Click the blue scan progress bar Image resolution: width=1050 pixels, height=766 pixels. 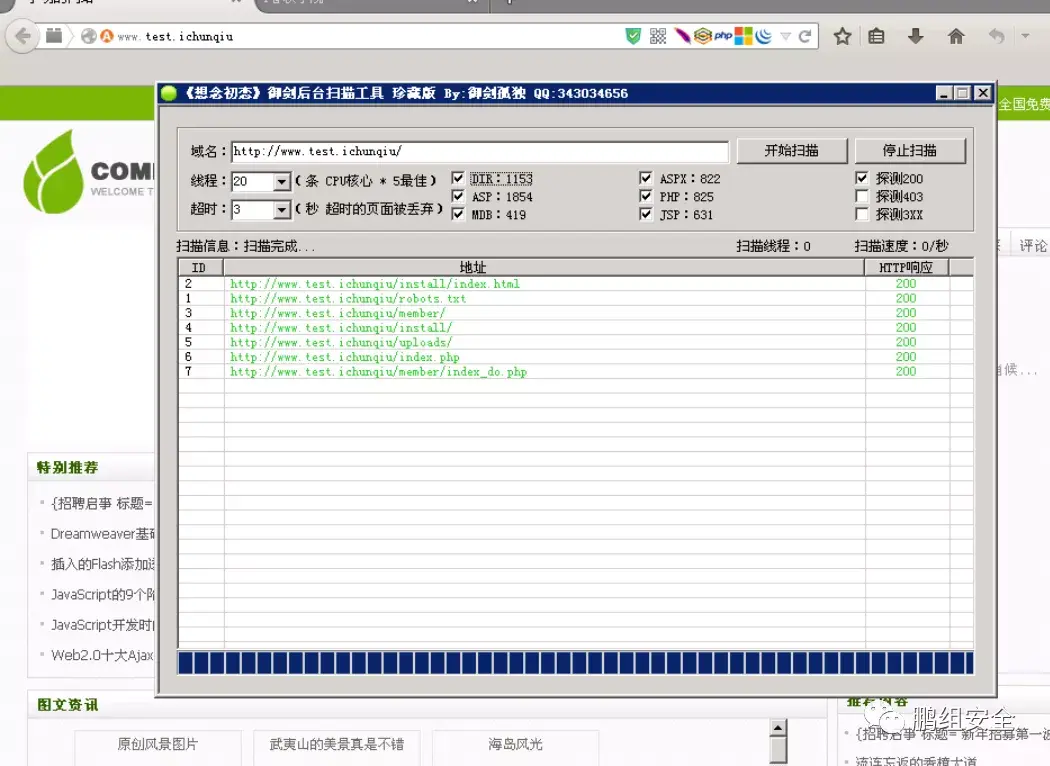(x=576, y=662)
